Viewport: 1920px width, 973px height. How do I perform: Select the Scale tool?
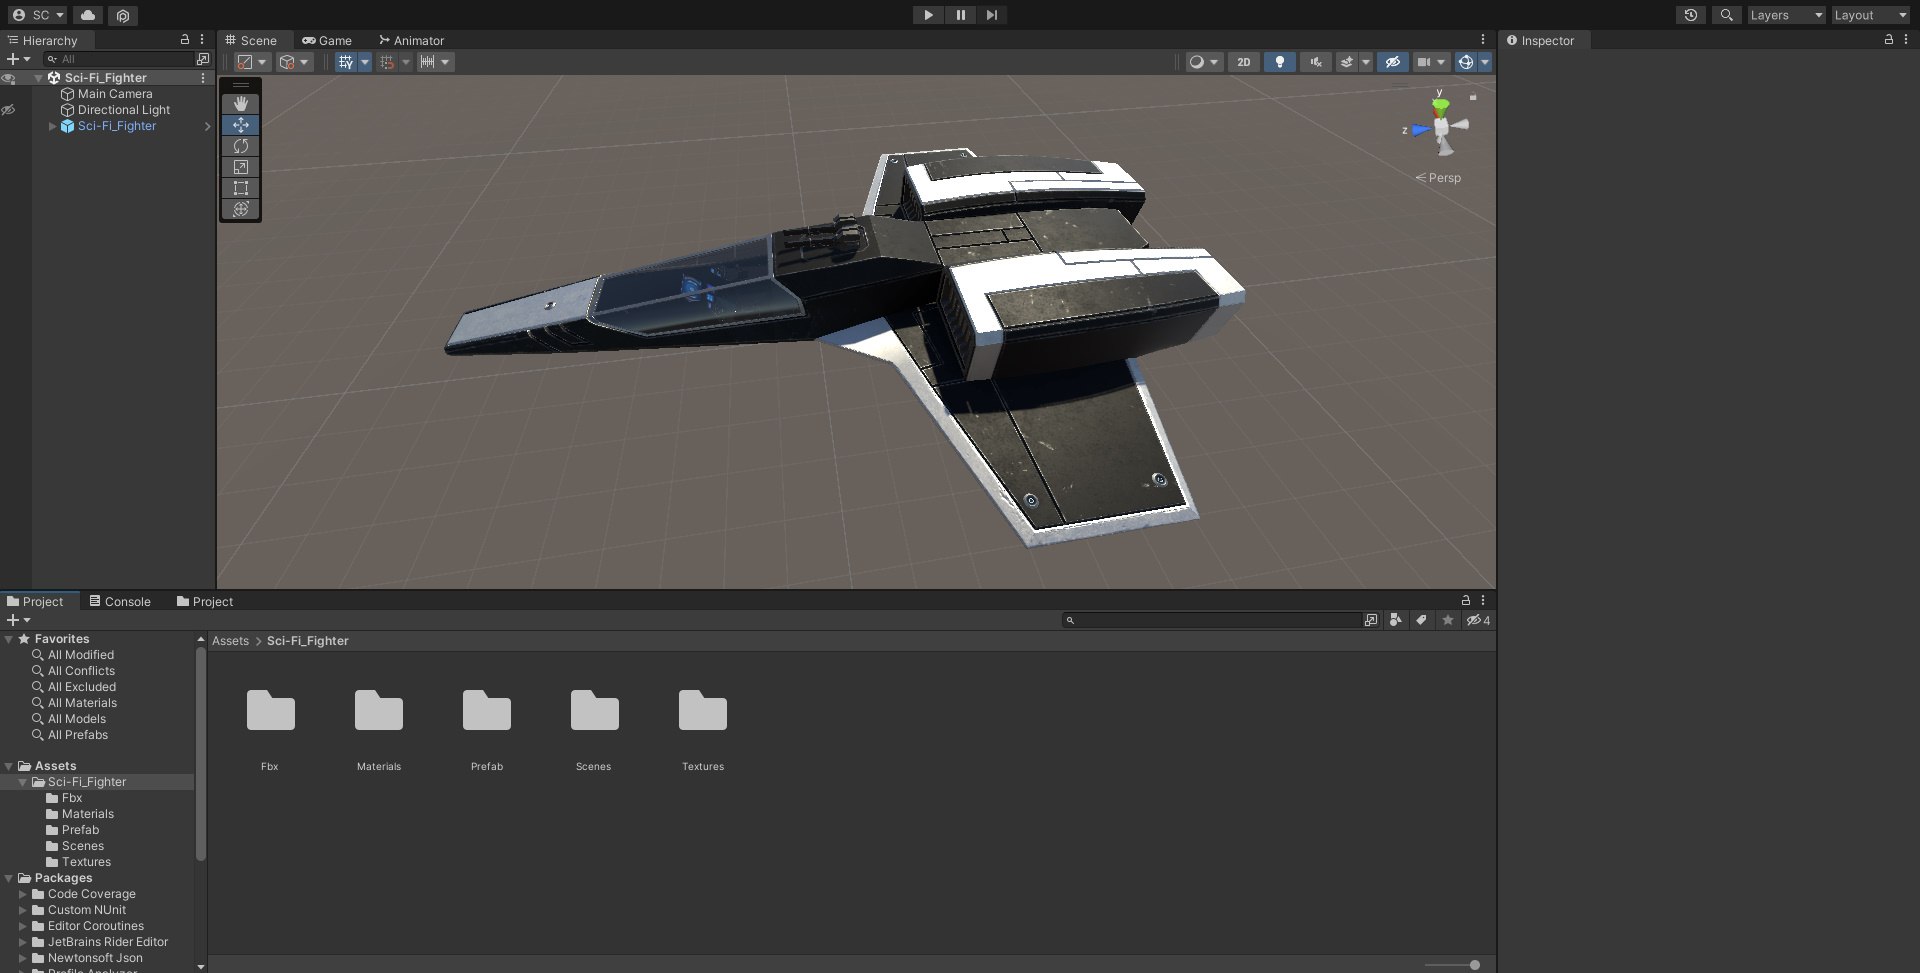coord(241,167)
